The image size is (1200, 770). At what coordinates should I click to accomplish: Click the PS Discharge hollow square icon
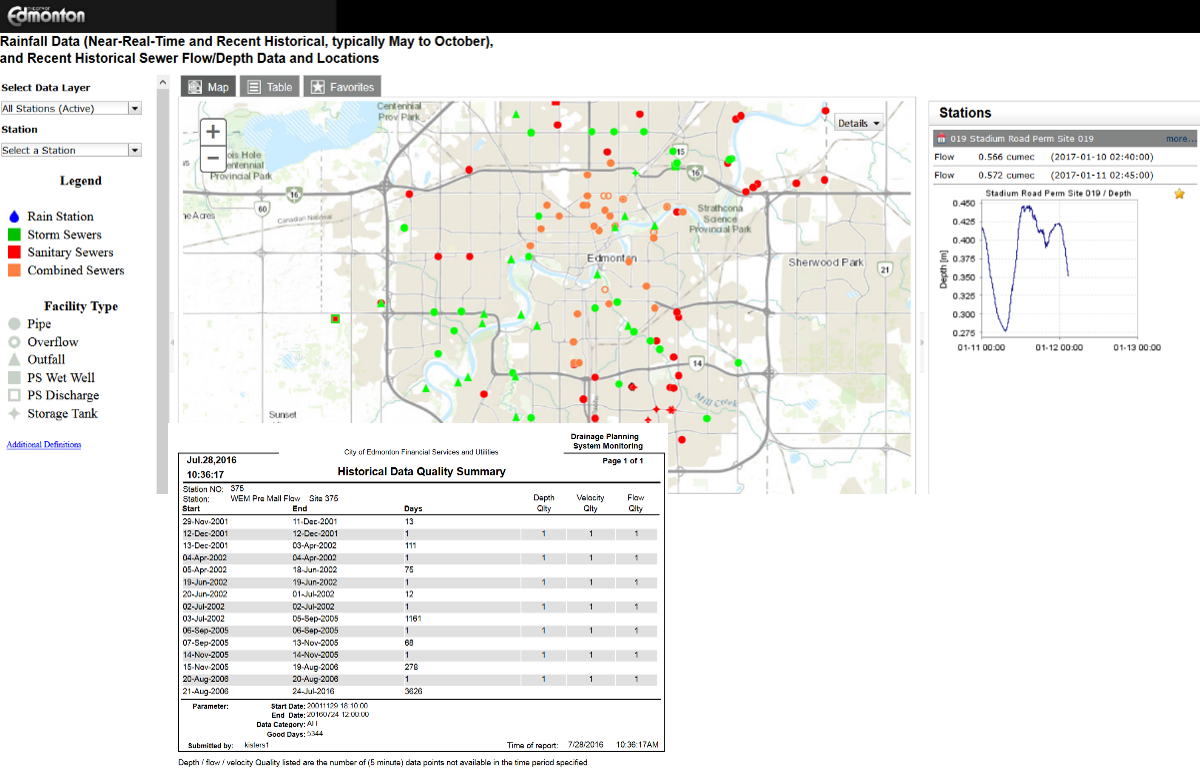(x=13, y=396)
